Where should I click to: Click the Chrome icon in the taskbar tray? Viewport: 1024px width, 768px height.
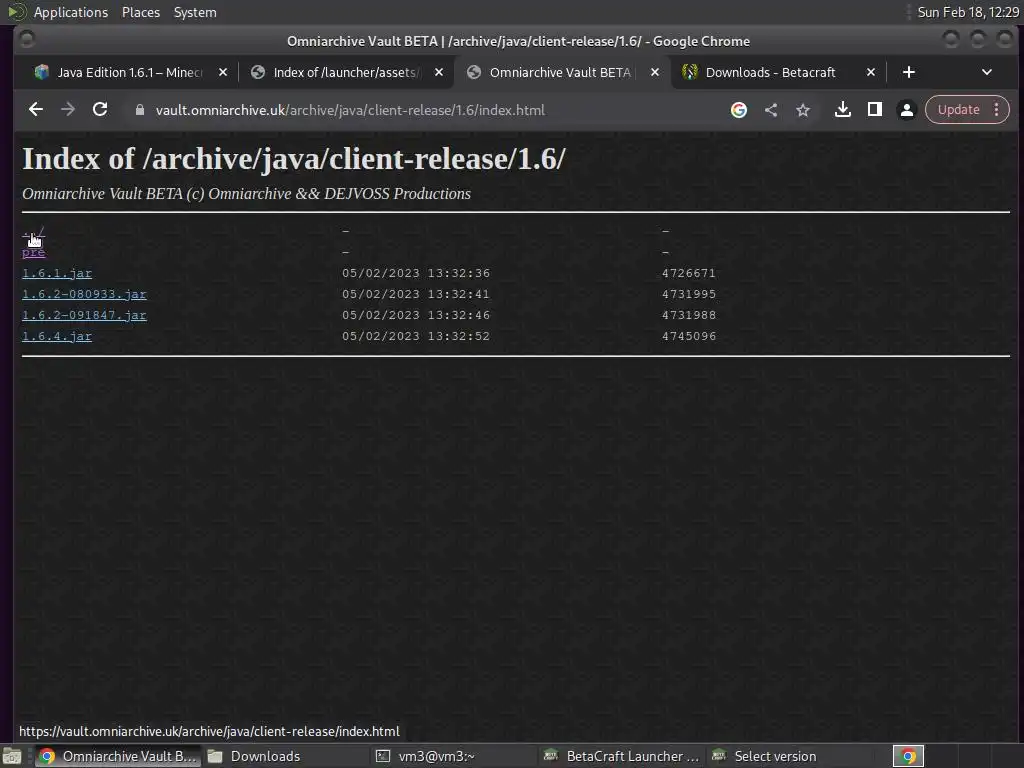908,756
